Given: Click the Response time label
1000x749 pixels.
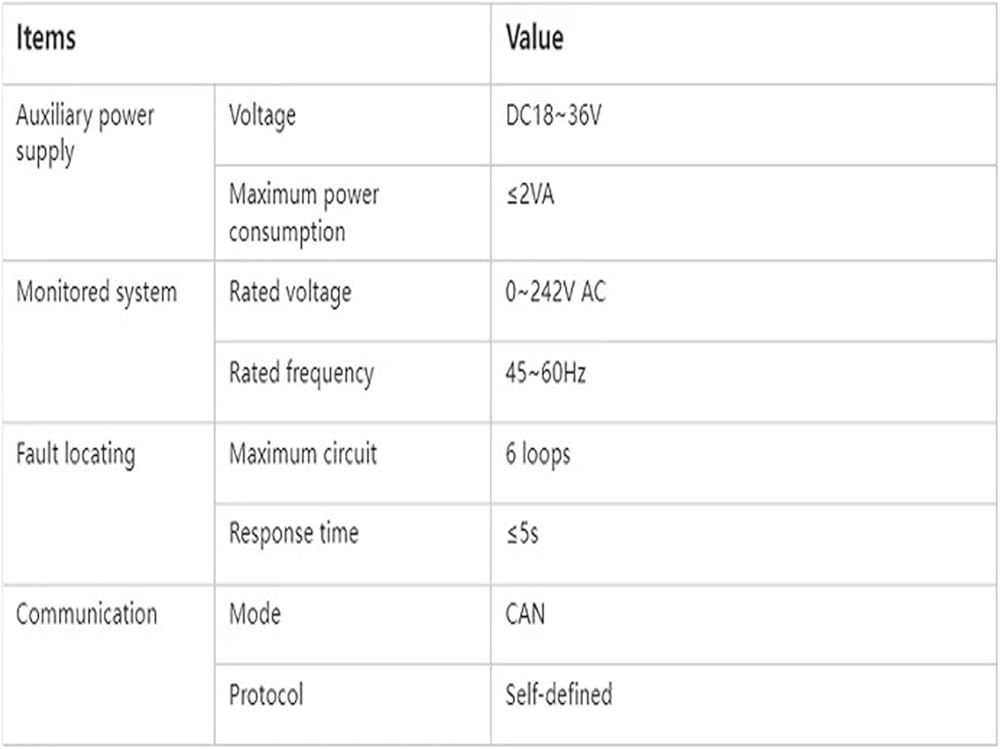Looking at the screenshot, I should [294, 534].
